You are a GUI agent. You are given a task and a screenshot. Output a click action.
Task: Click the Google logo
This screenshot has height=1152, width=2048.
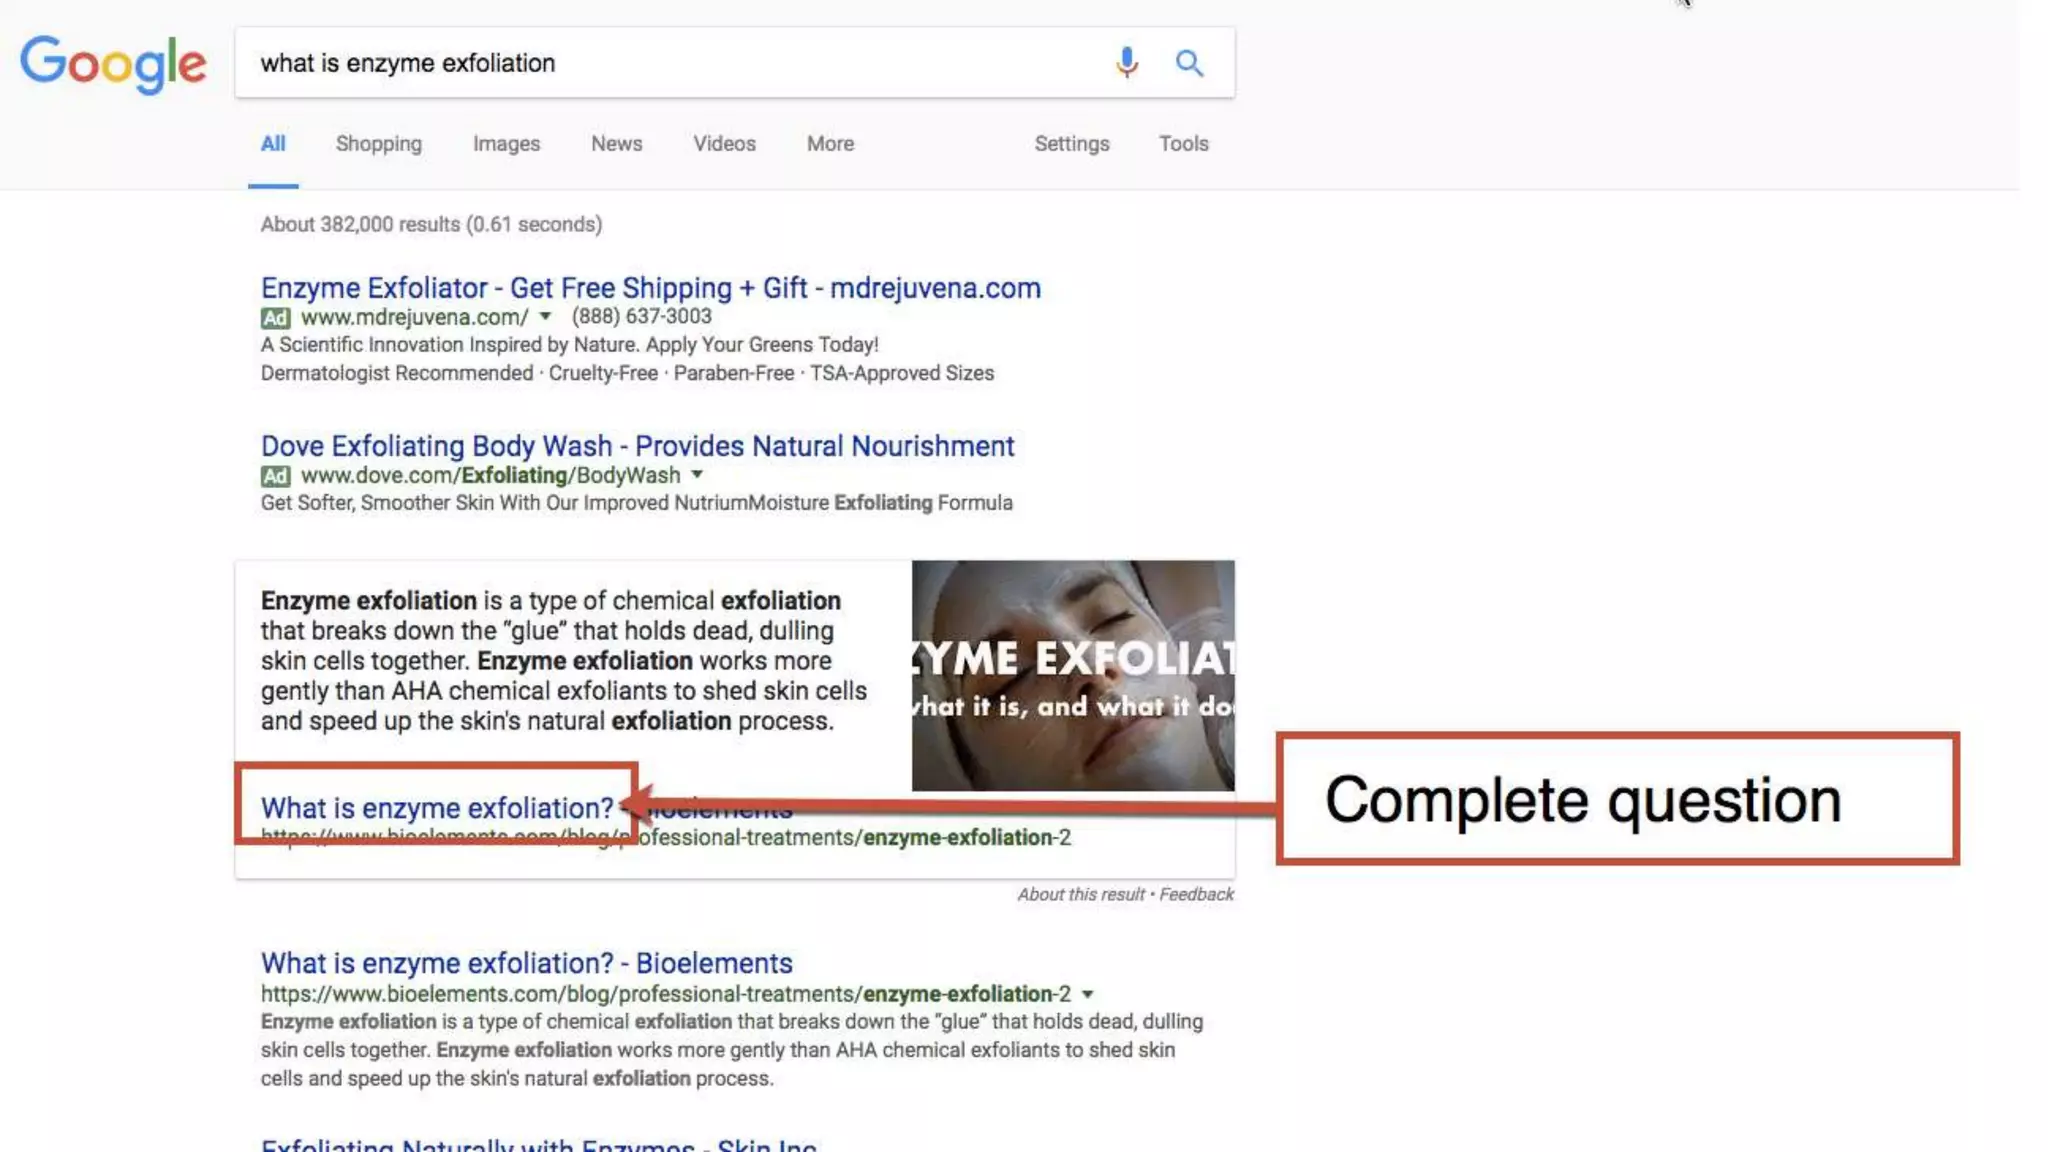[113, 63]
